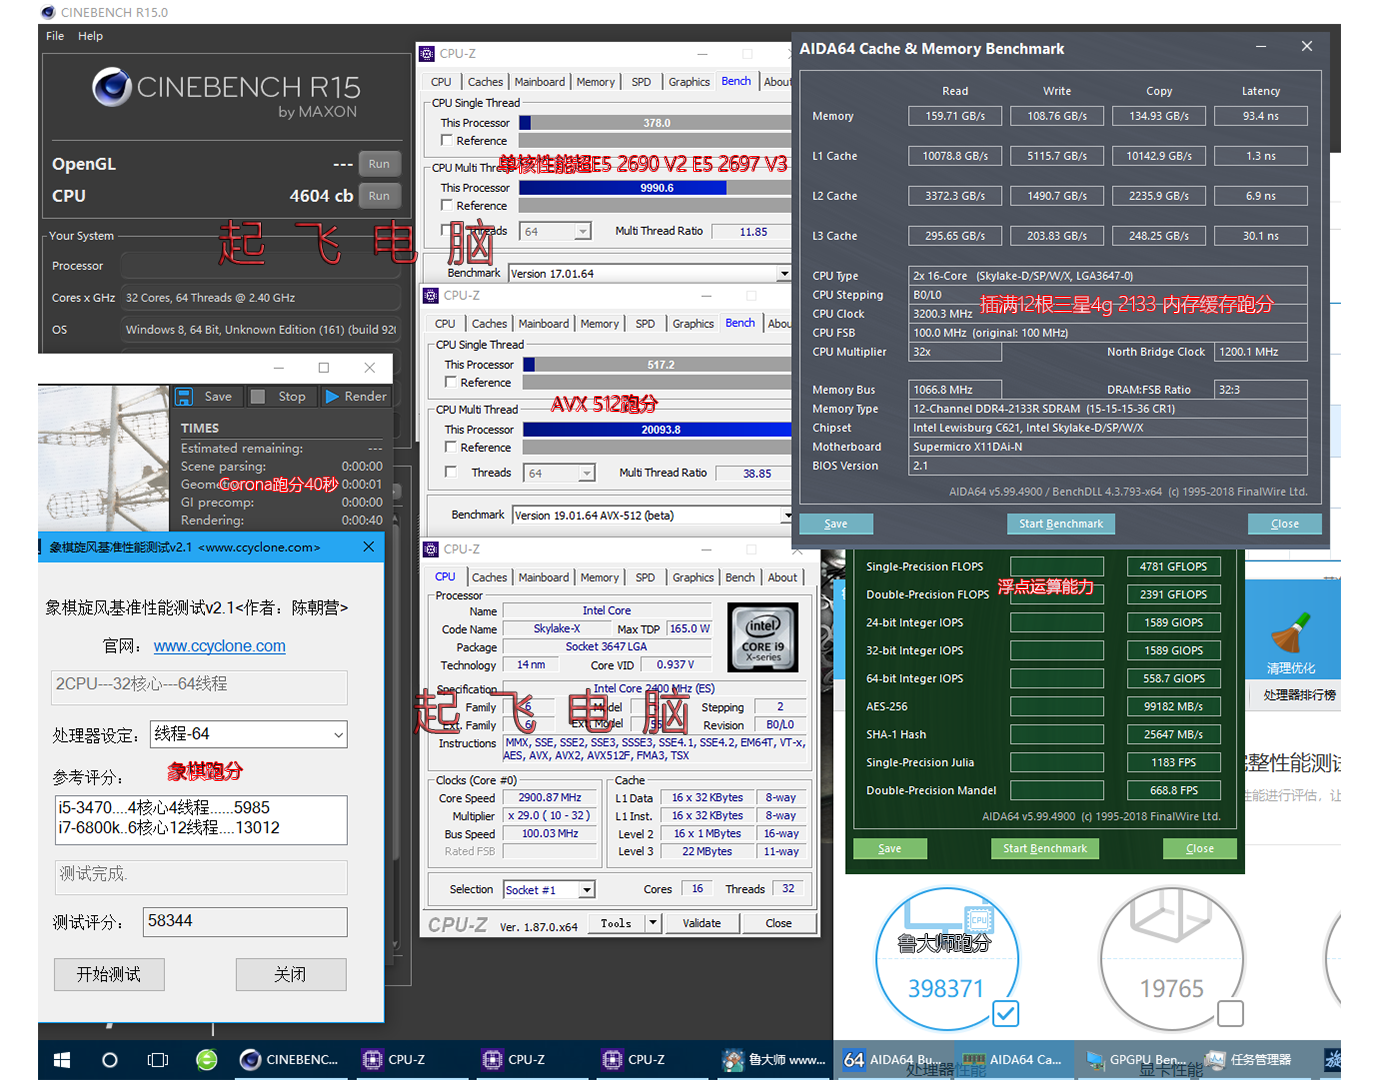This screenshot has height=1080, width=1381.
Task: Click the 9990.6 multi thread score bar
Action: 656,188
